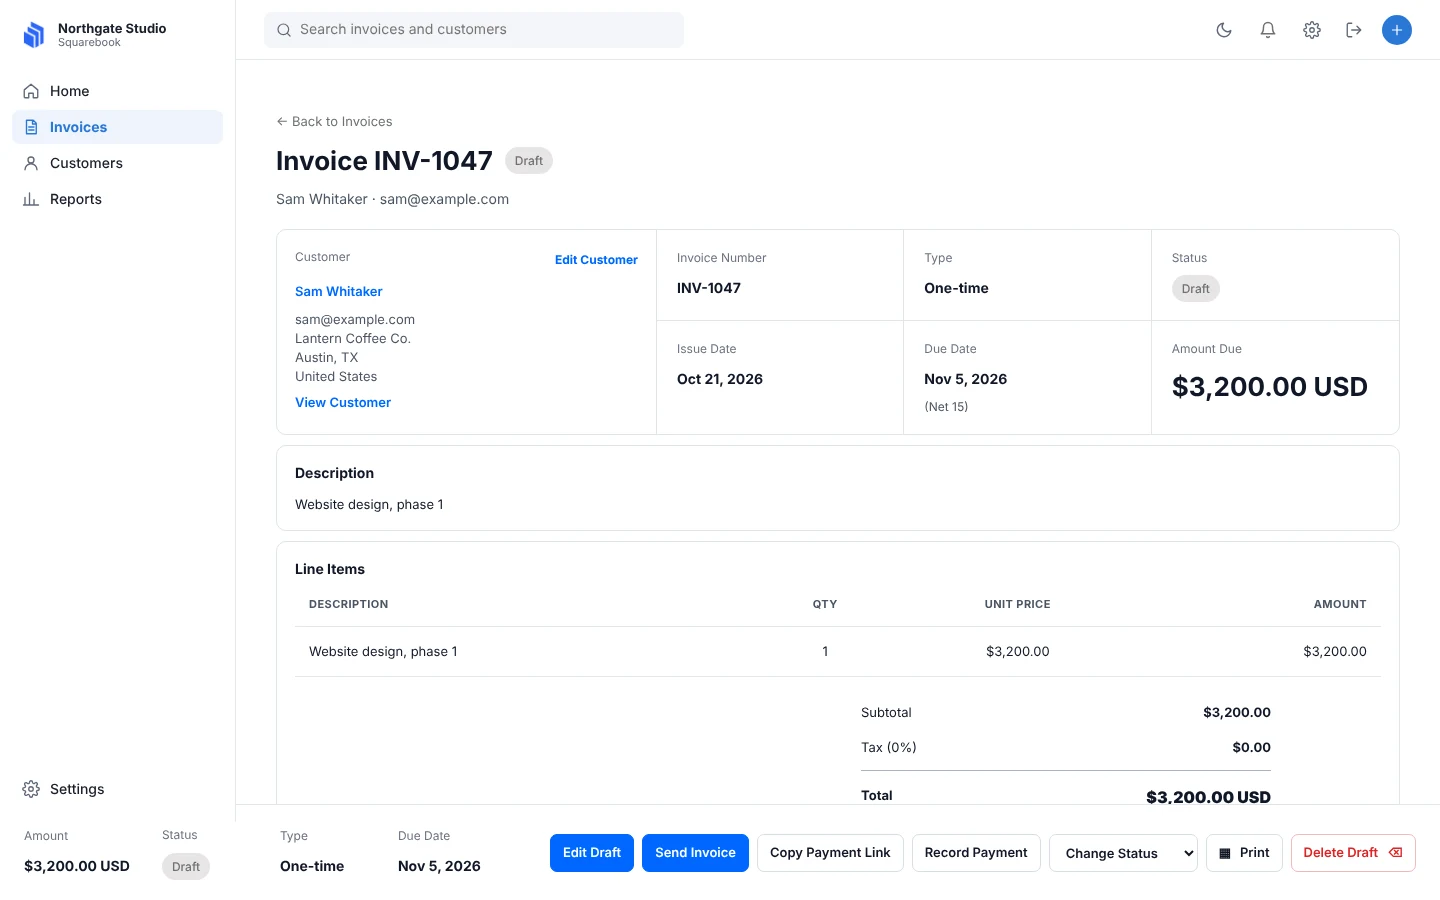Click the $3,200.00 USD amount due value
The height and width of the screenshot is (900, 1440).
point(1270,387)
